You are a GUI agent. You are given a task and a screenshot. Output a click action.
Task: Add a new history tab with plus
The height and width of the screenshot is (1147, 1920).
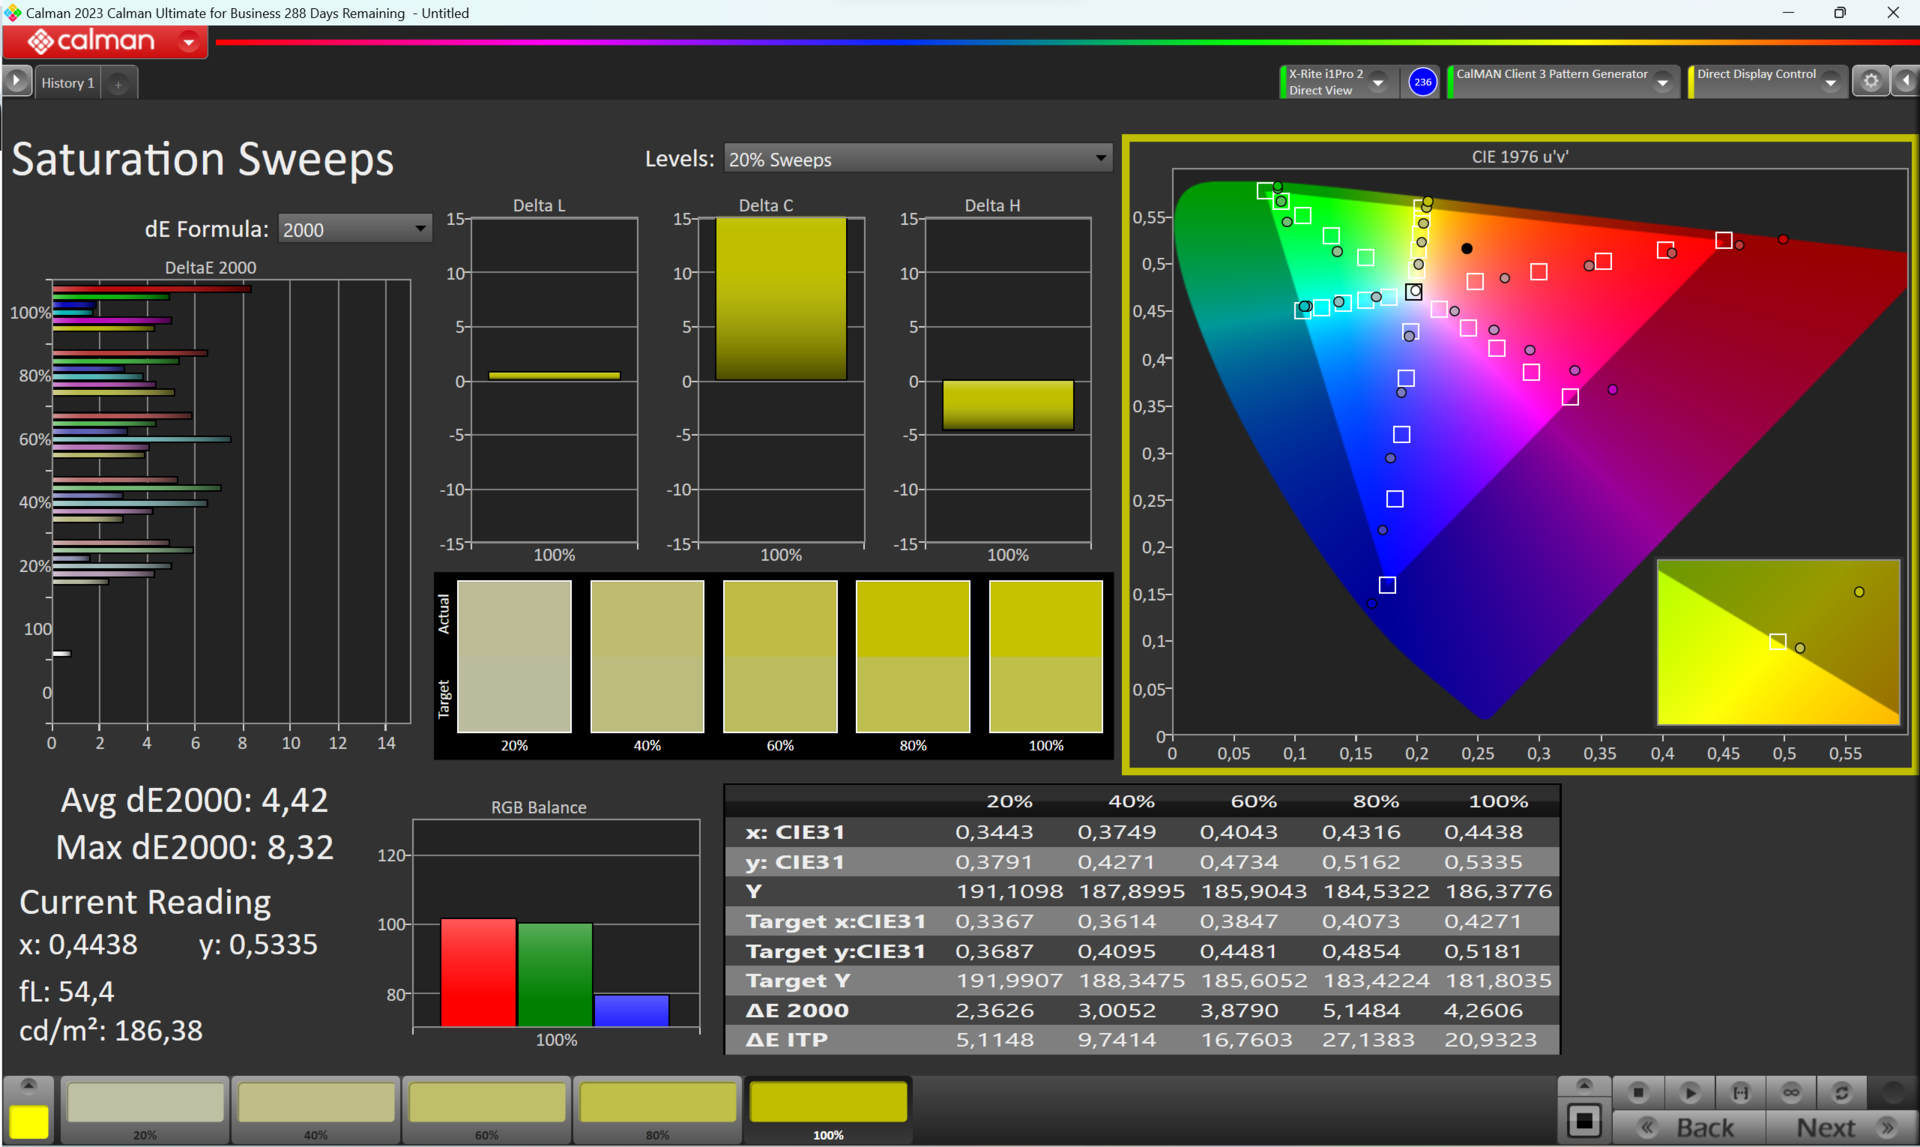pos(118,84)
